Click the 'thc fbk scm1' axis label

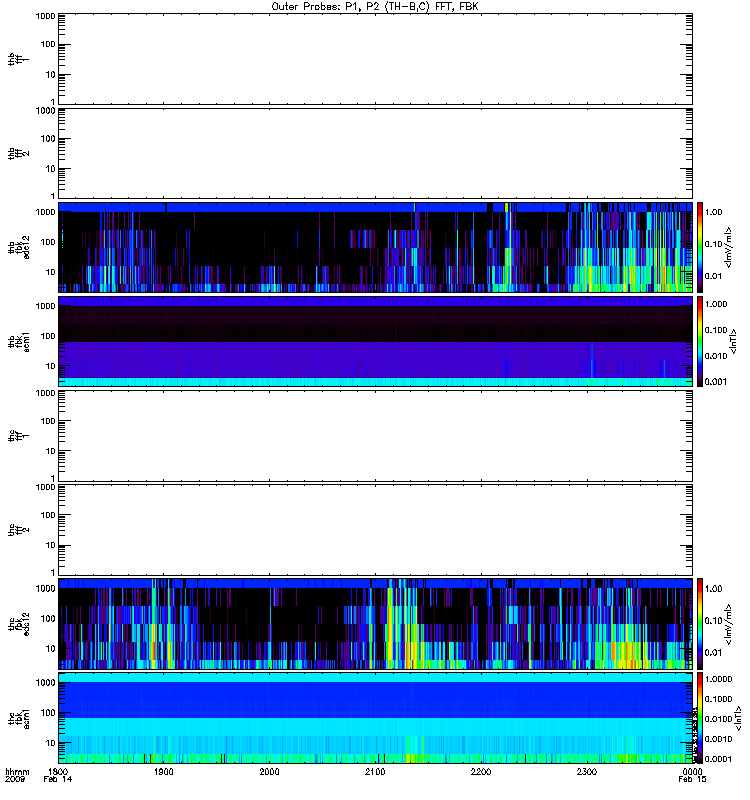(x=19, y=718)
